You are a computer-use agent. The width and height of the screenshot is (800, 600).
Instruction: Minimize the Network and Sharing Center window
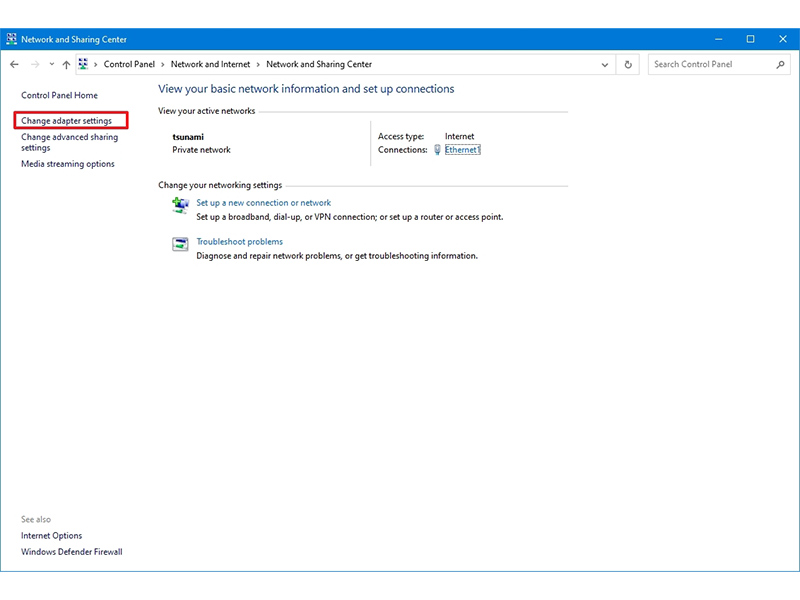coord(718,39)
